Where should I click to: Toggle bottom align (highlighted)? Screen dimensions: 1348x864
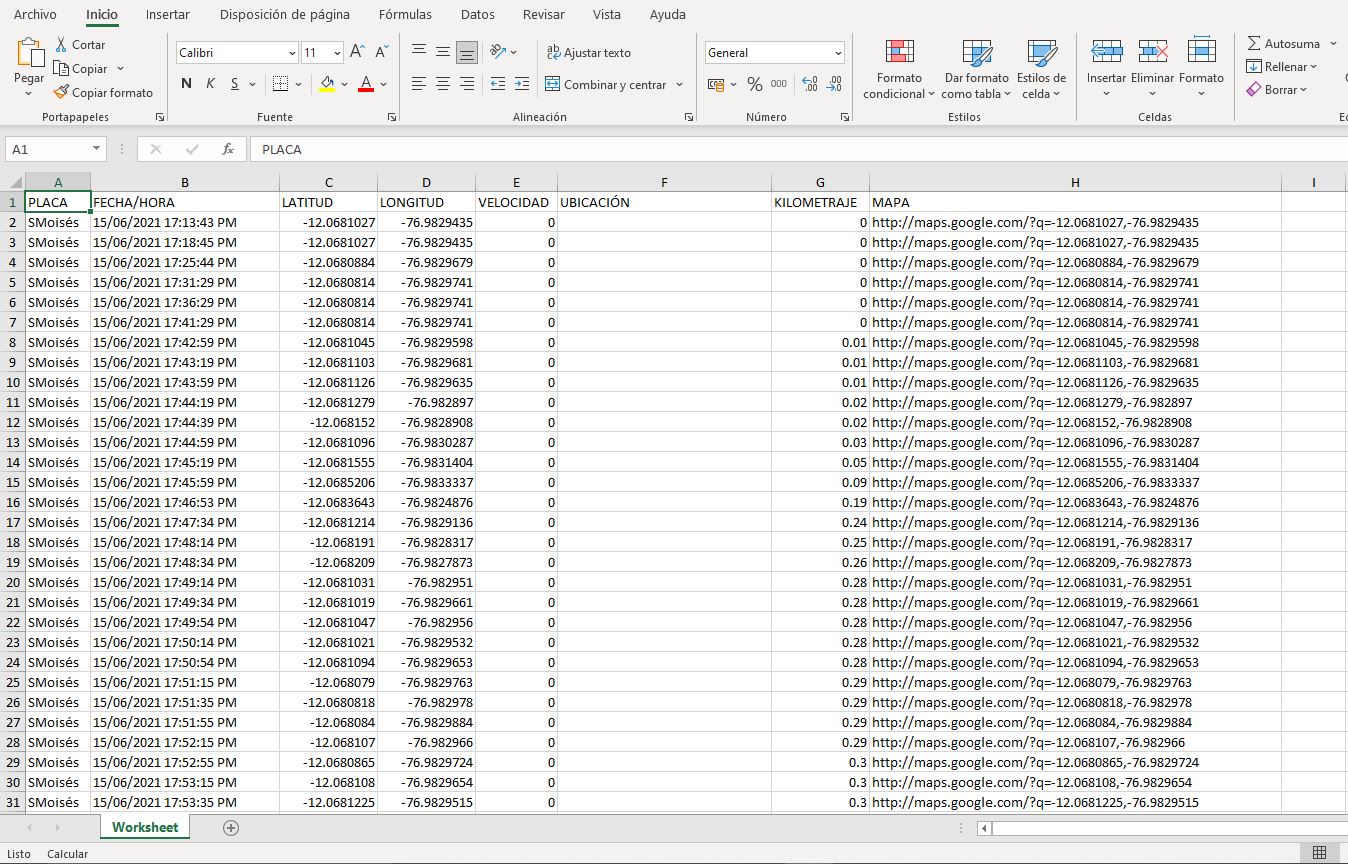tap(467, 52)
